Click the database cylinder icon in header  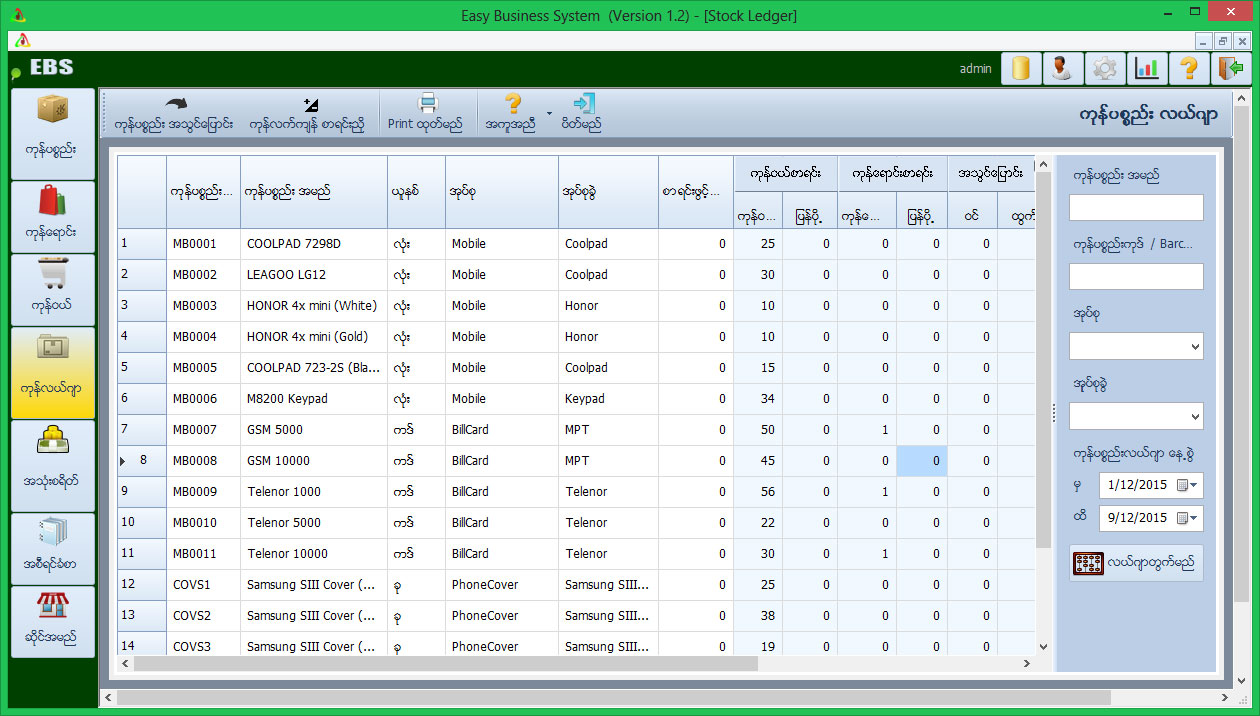tap(1021, 68)
